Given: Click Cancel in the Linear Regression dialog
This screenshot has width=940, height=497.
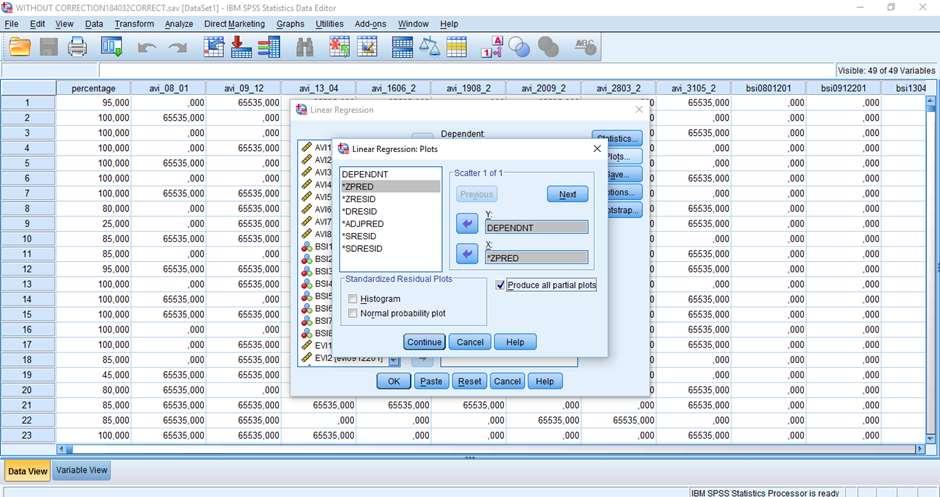Looking at the screenshot, I should tap(507, 381).
